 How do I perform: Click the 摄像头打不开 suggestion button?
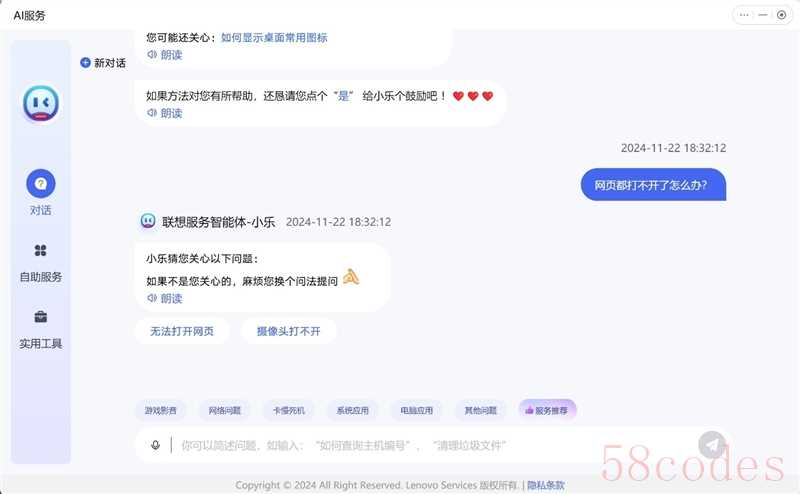pyautogui.click(x=288, y=331)
